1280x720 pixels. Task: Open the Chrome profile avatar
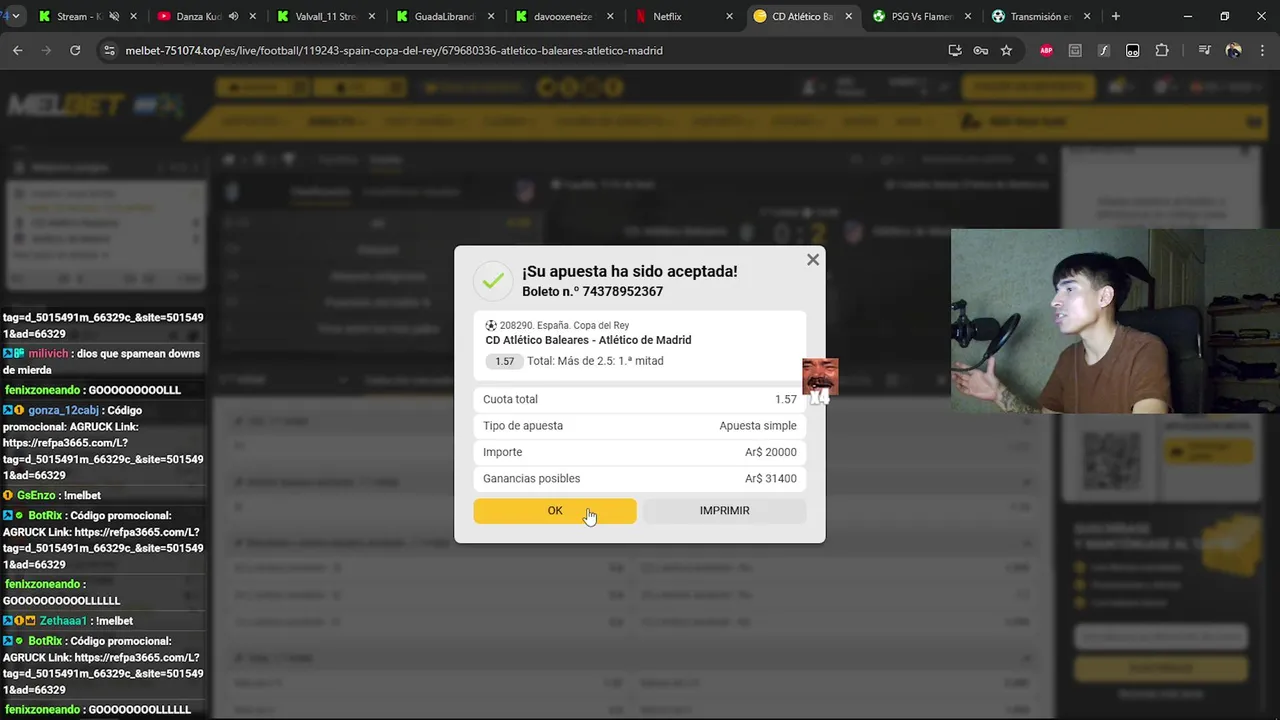point(1233,50)
